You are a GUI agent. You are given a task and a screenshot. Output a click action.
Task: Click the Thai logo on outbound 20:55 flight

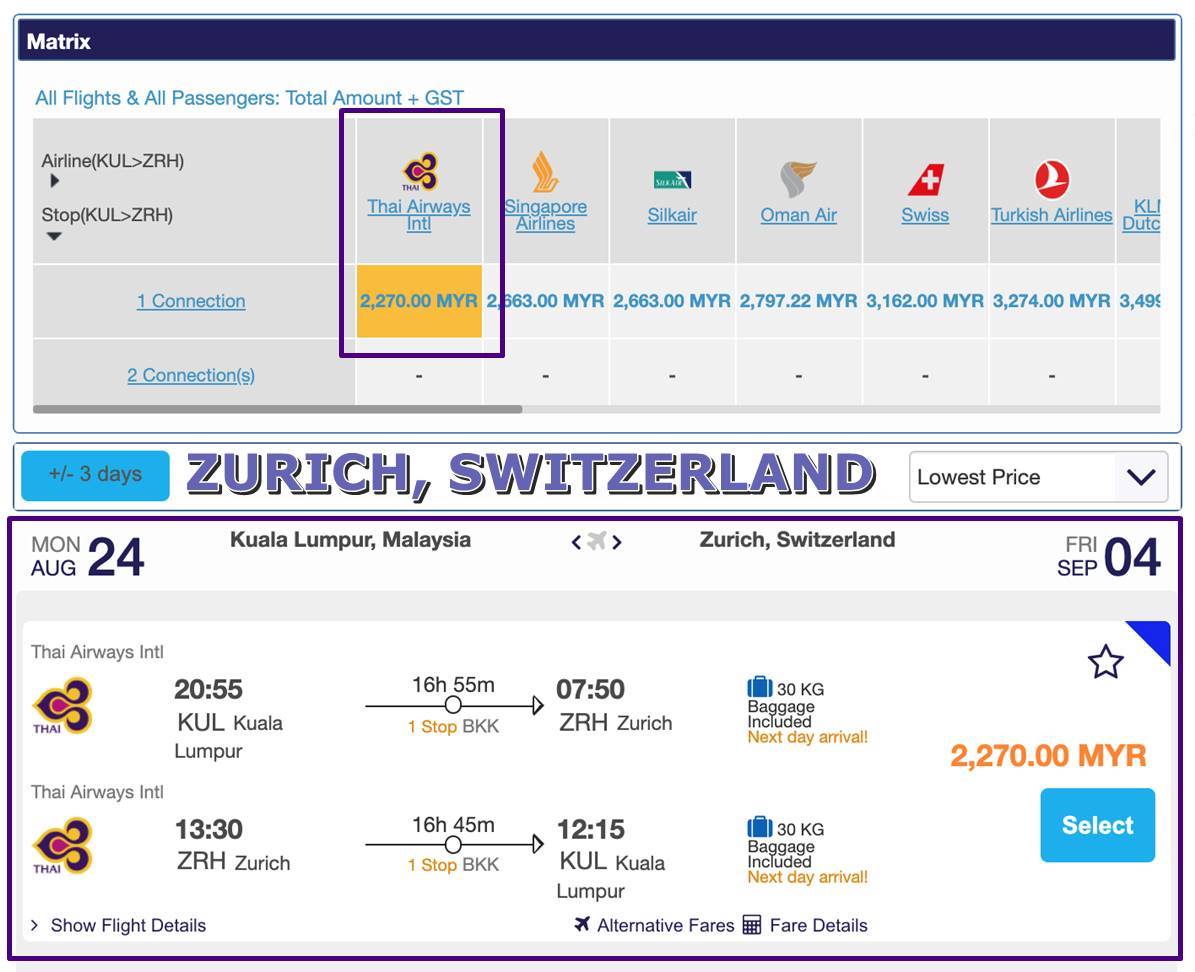point(62,706)
